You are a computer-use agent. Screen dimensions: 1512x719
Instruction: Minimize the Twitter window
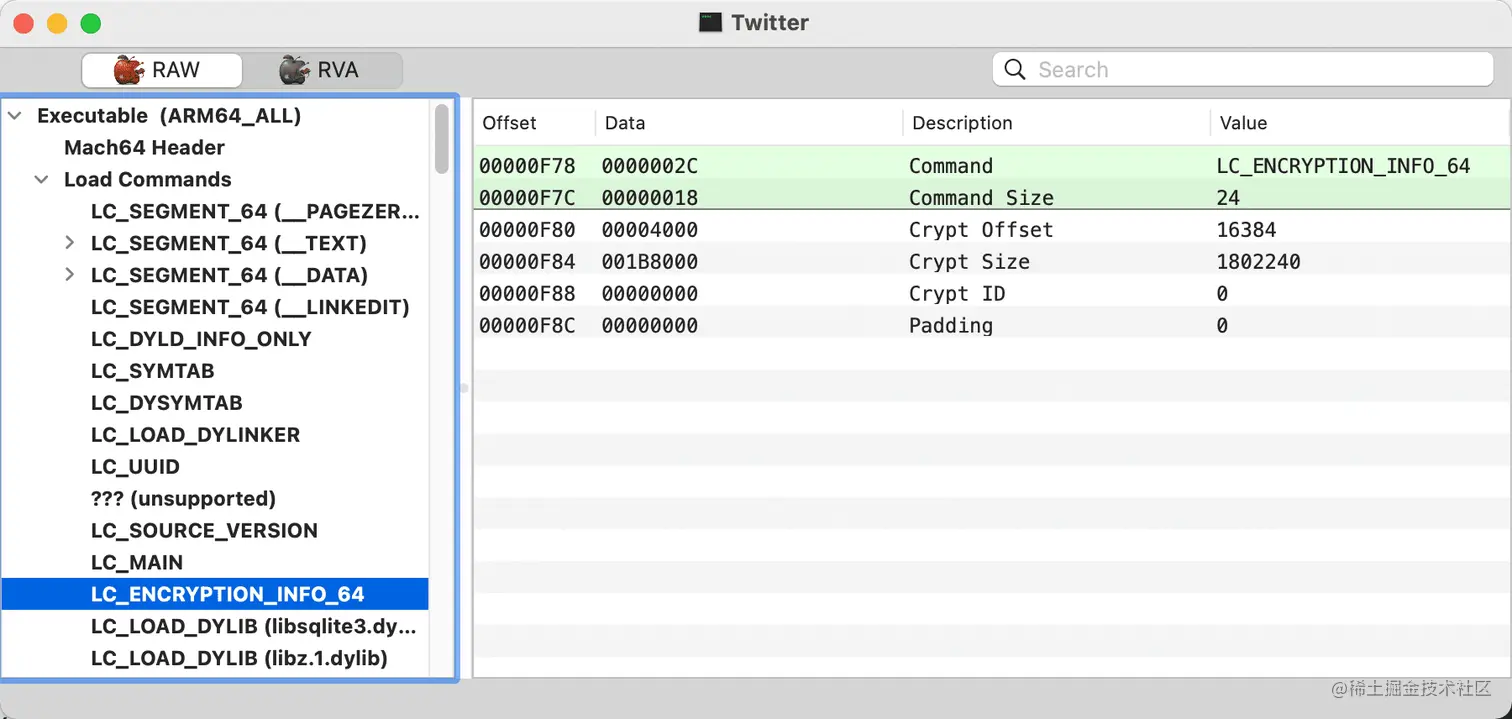click(x=57, y=23)
